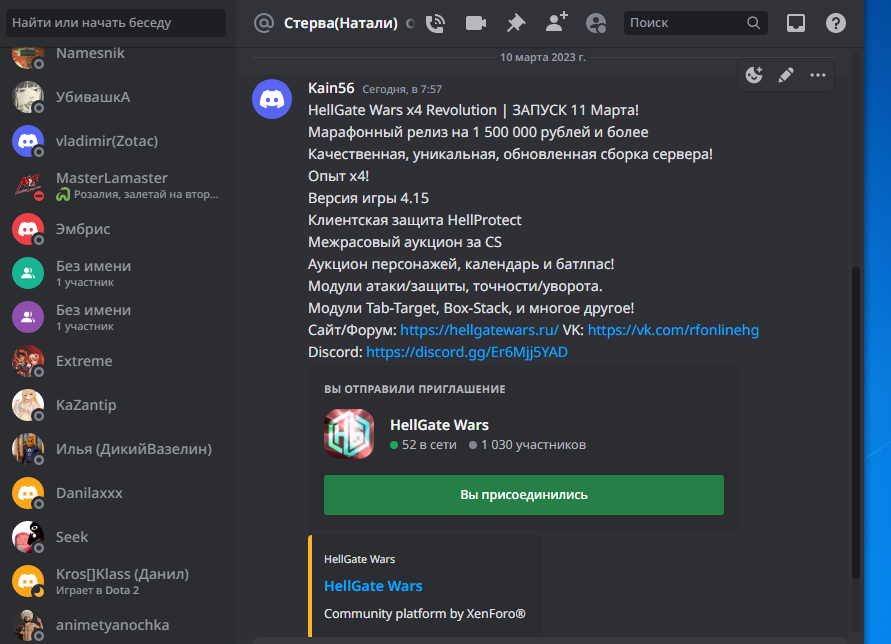Click the Вы присоединились button
891x644 pixels.
coord(523,495)
